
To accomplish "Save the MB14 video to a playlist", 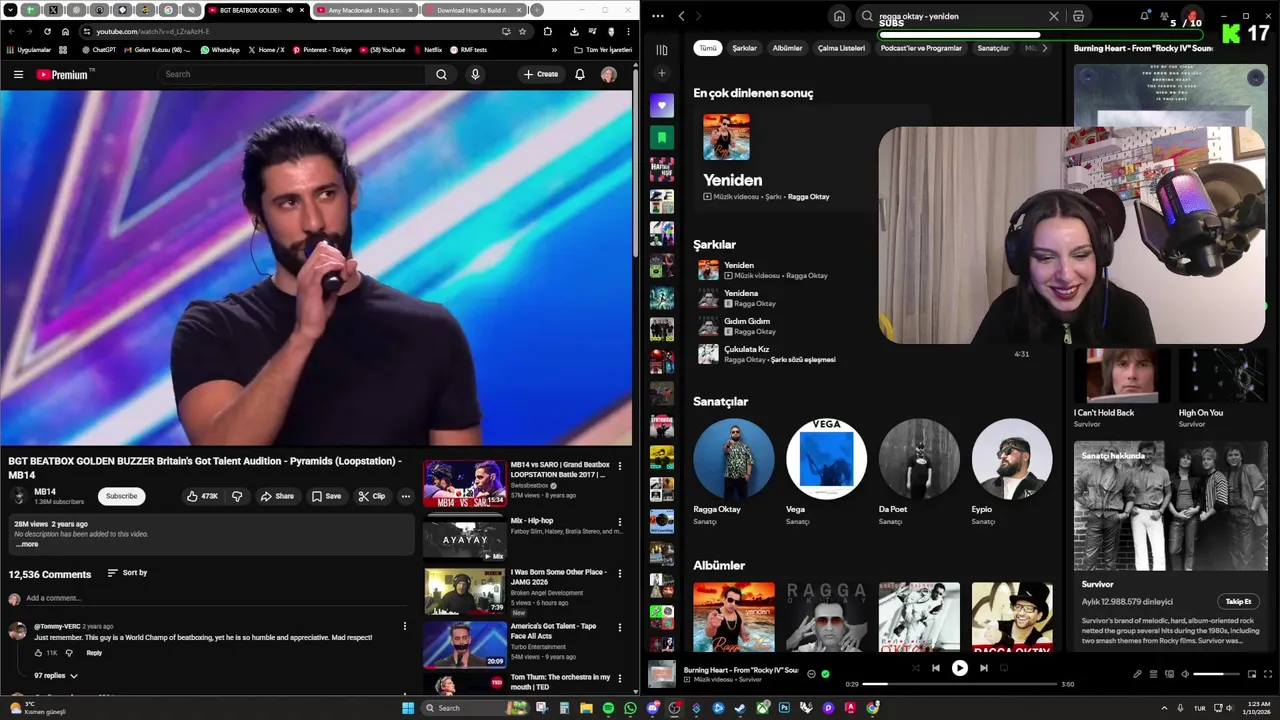I will pos(326,496).
